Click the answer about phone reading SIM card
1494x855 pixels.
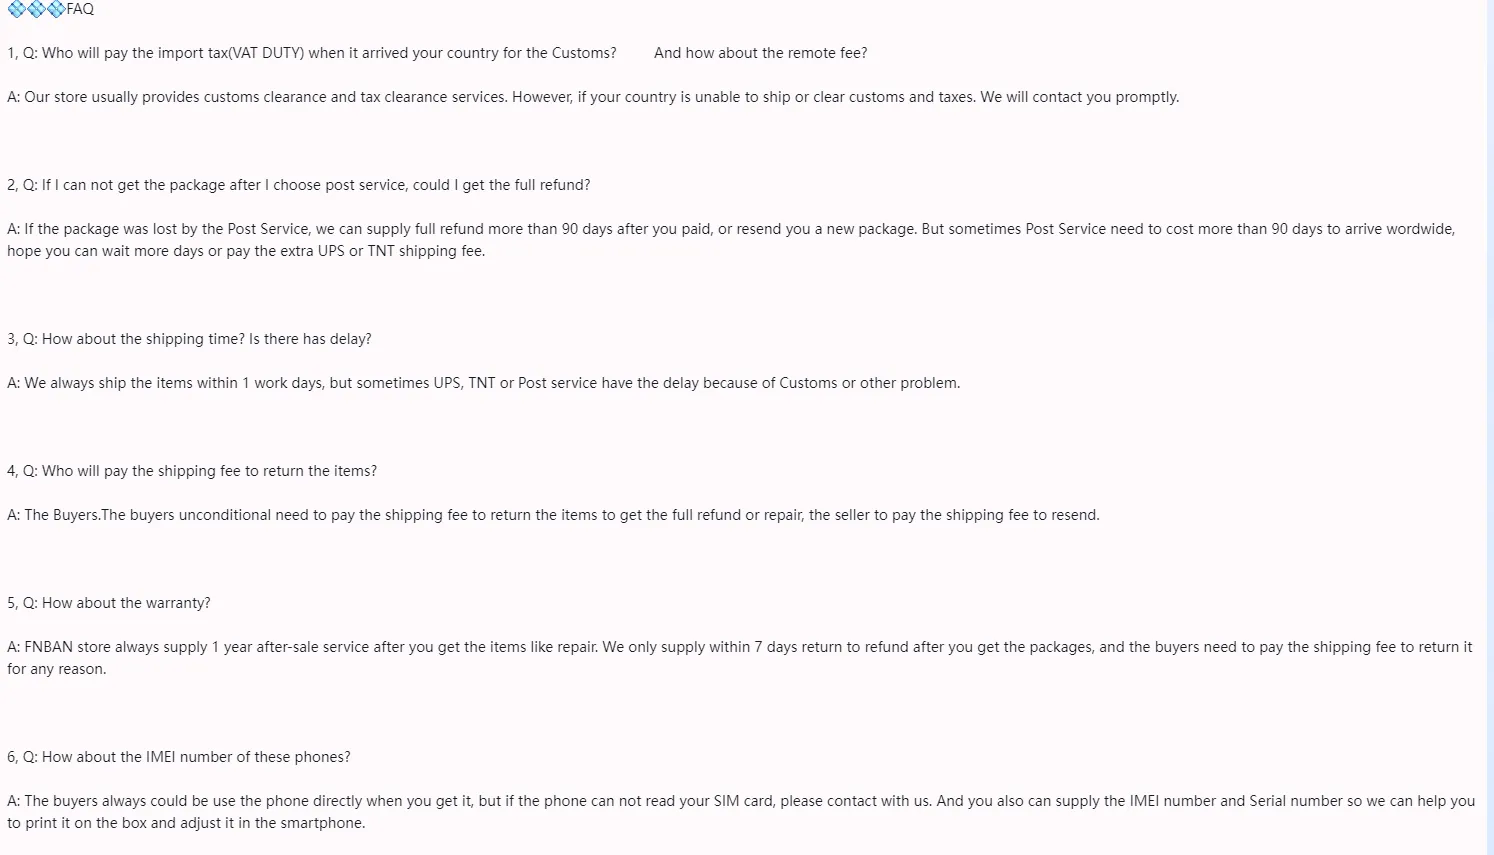pyautogui.click(x=741, y=801)
